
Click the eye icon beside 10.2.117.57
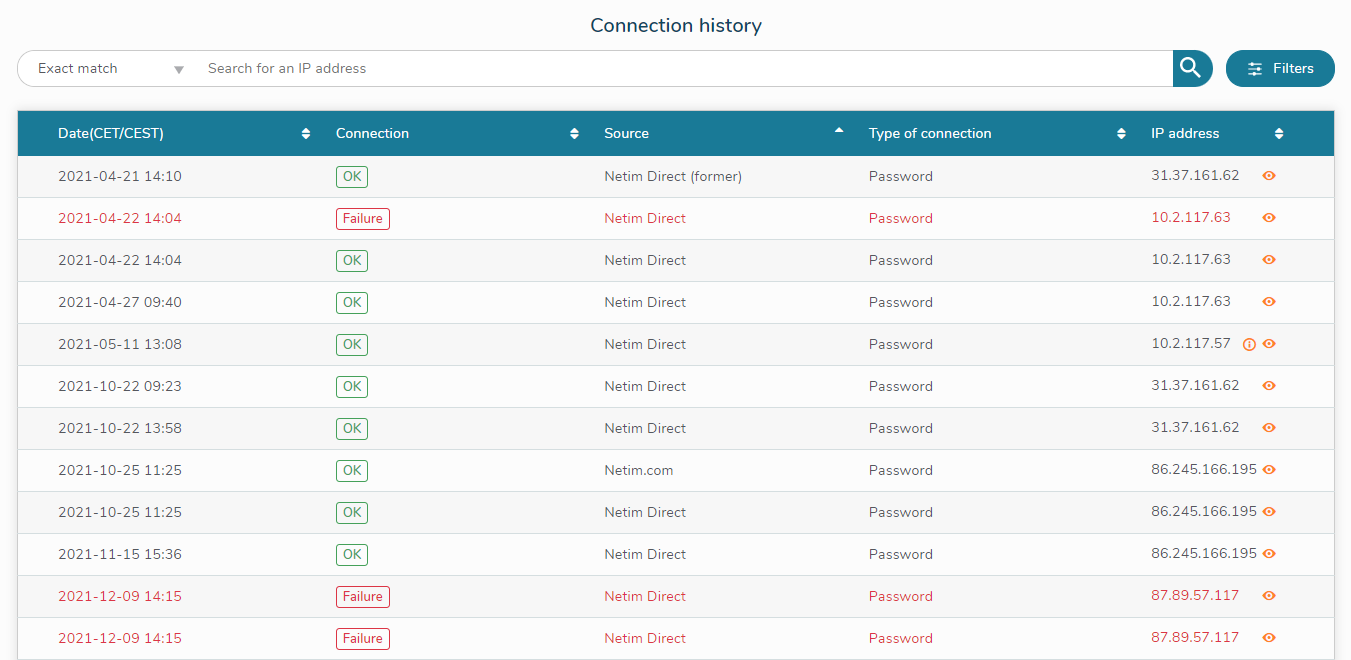[1268, 343]
